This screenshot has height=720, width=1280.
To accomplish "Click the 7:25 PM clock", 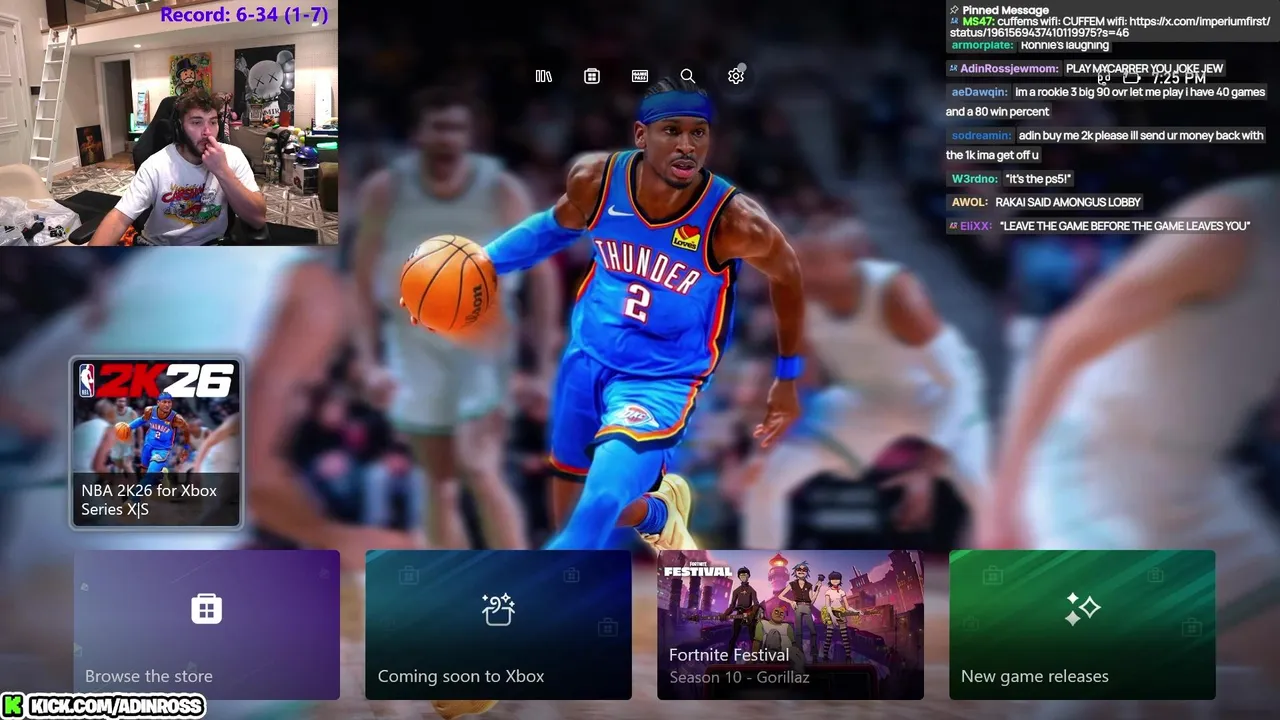I will point(1178,78).
